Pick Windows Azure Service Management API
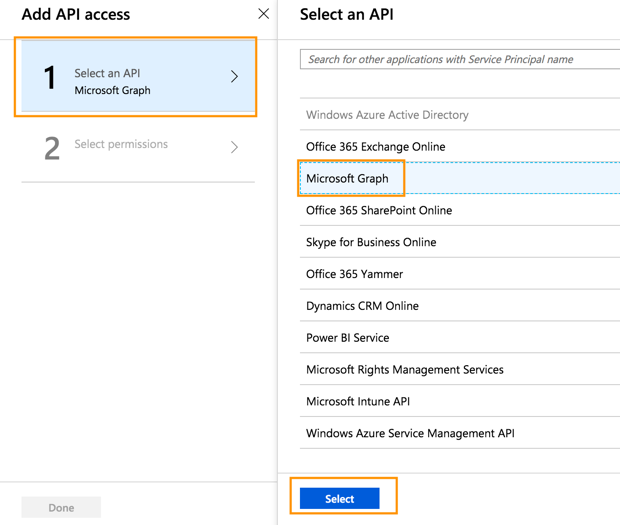The height and width of the screenshot is (525, 620). [x=410, y=434]
